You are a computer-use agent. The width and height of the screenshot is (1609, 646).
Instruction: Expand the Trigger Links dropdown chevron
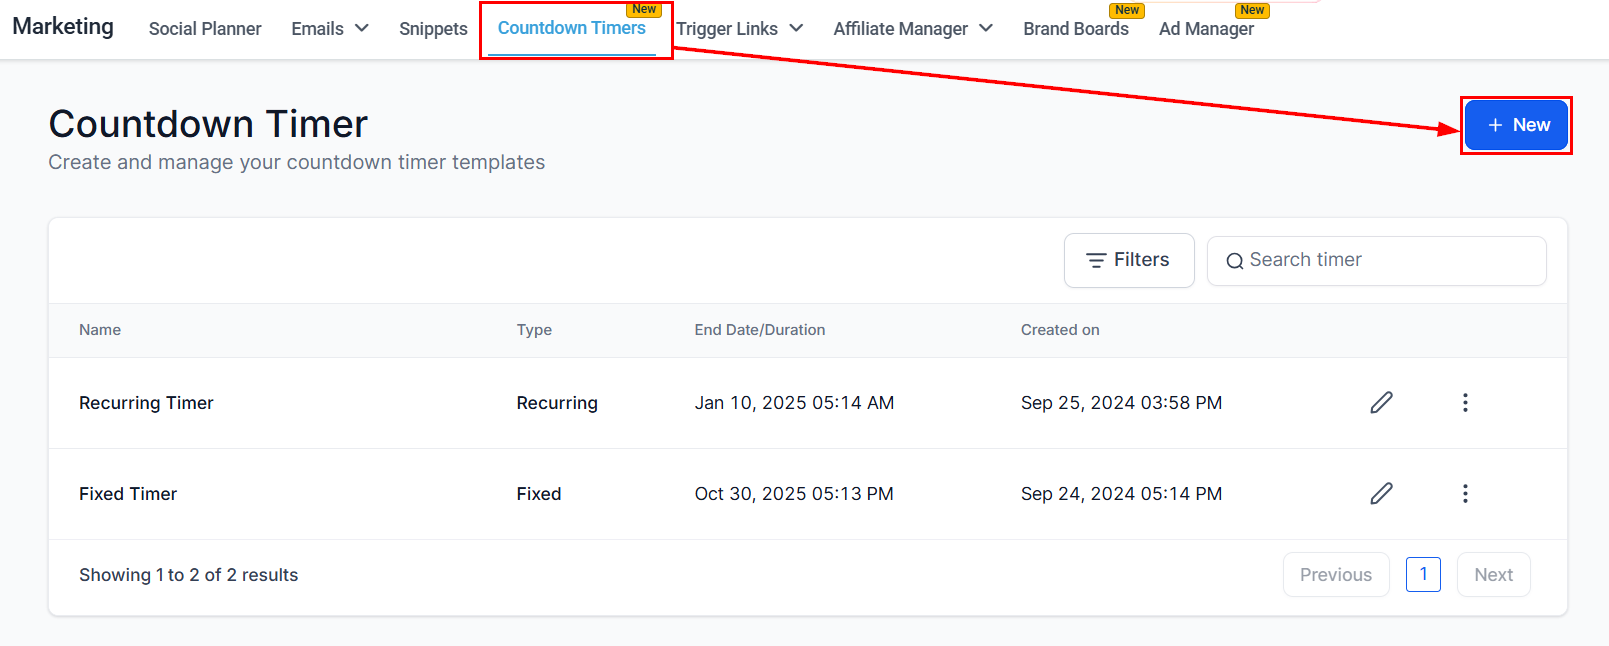point(796,28)
